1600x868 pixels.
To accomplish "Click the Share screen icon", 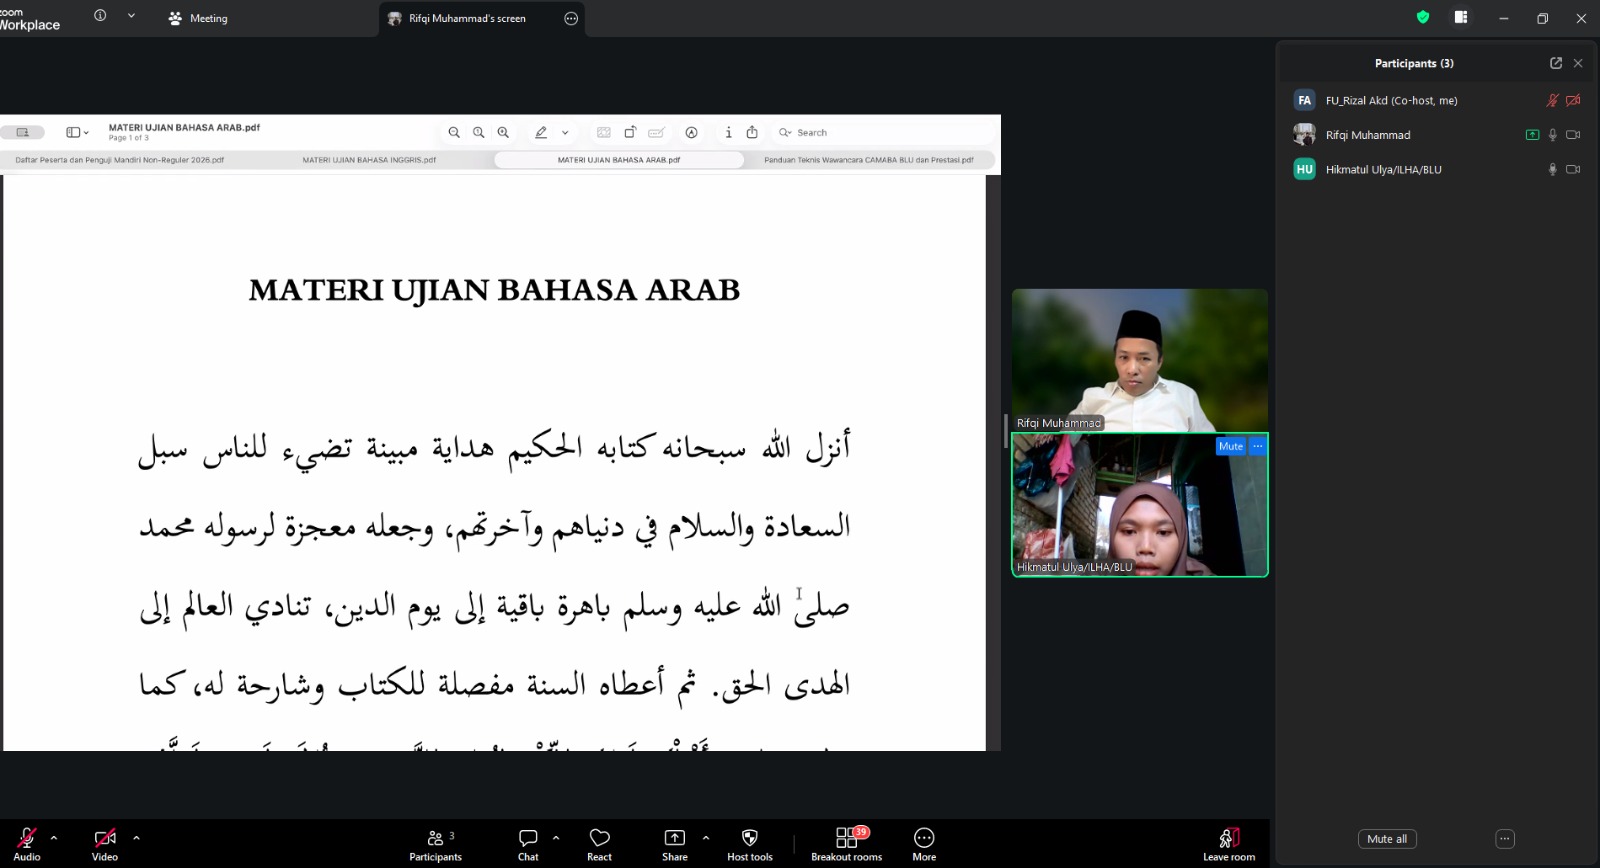I will click(x=675, y=838).
